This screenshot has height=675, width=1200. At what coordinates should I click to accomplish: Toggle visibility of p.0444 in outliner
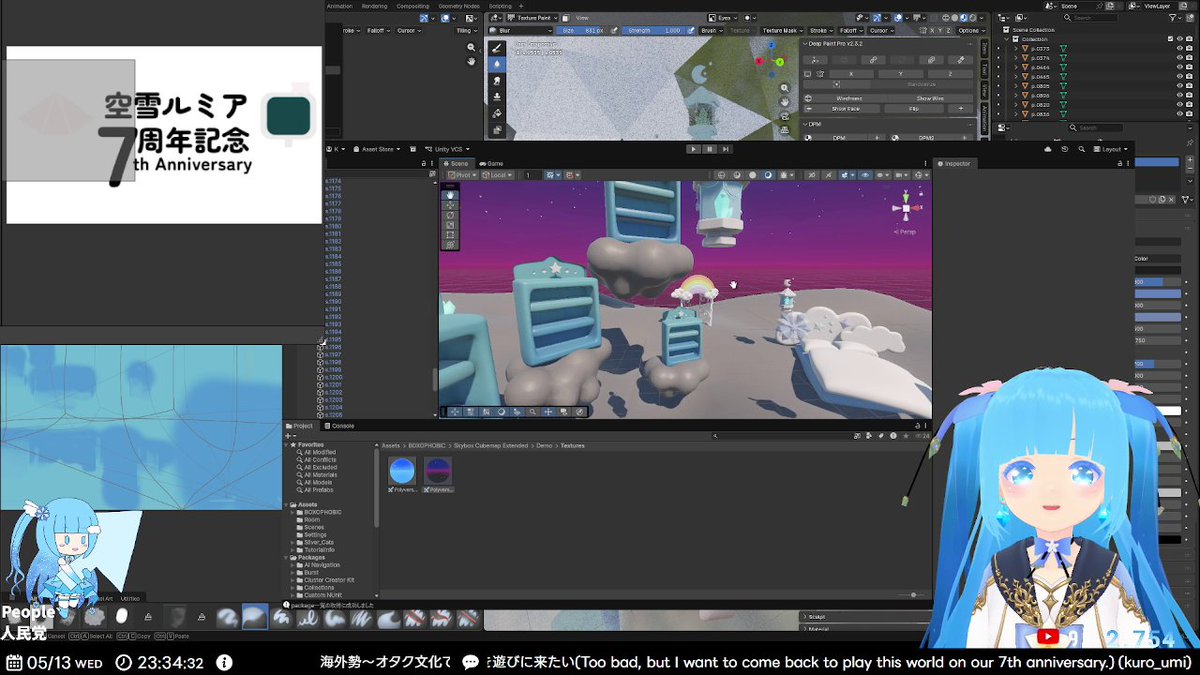1180,67
